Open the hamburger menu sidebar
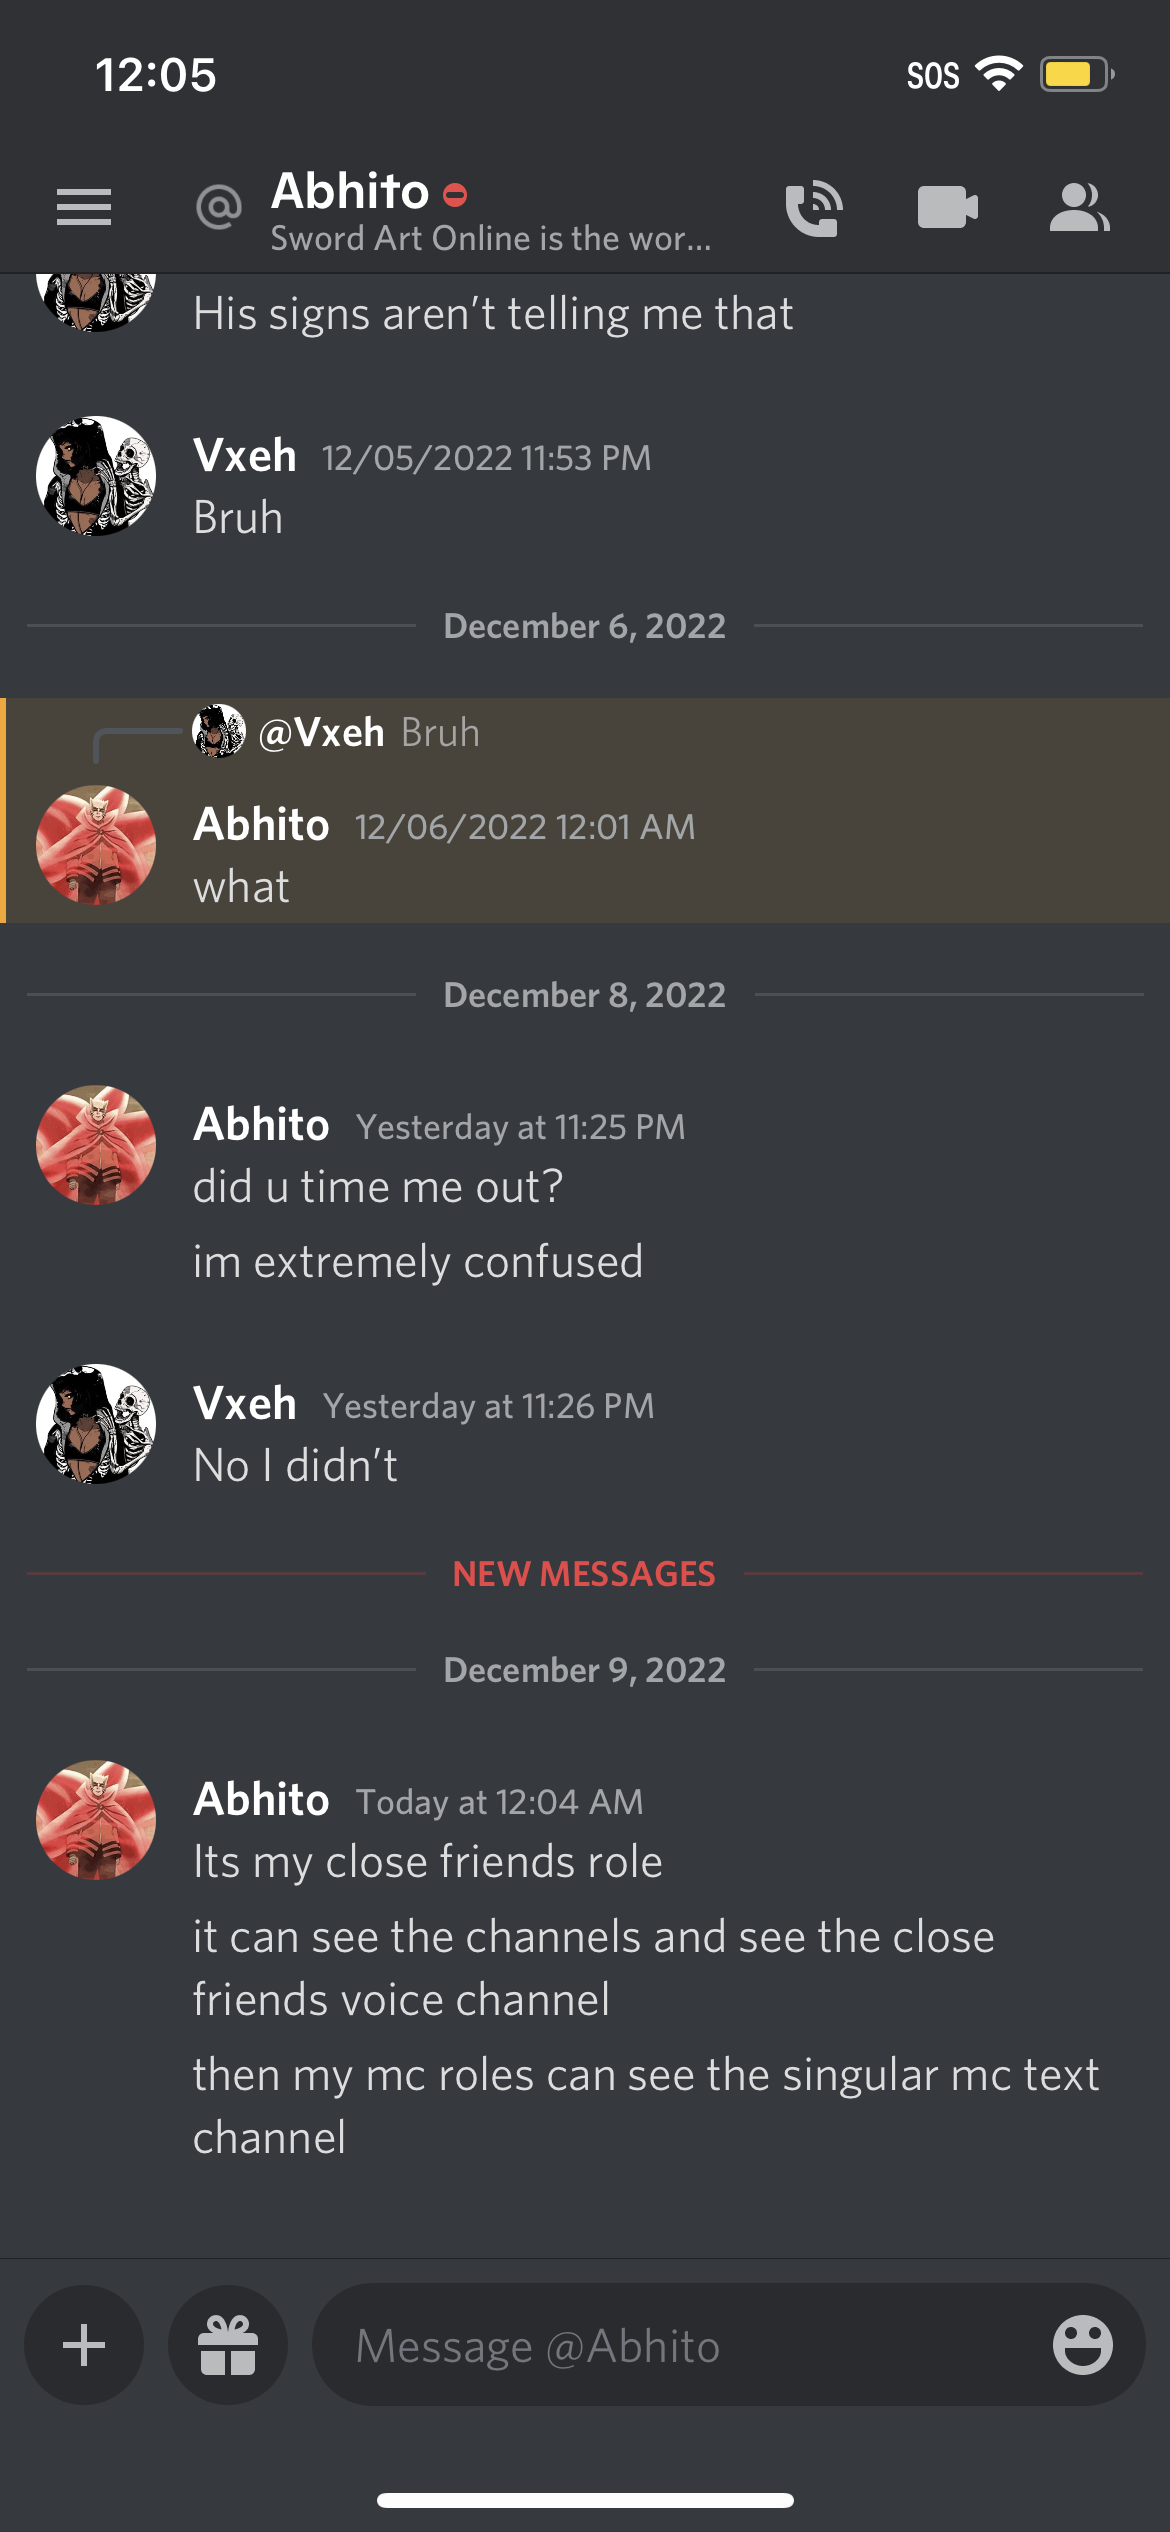Image resolution: width=1170 pixels, height=2532 pixels. coord(84,207)
